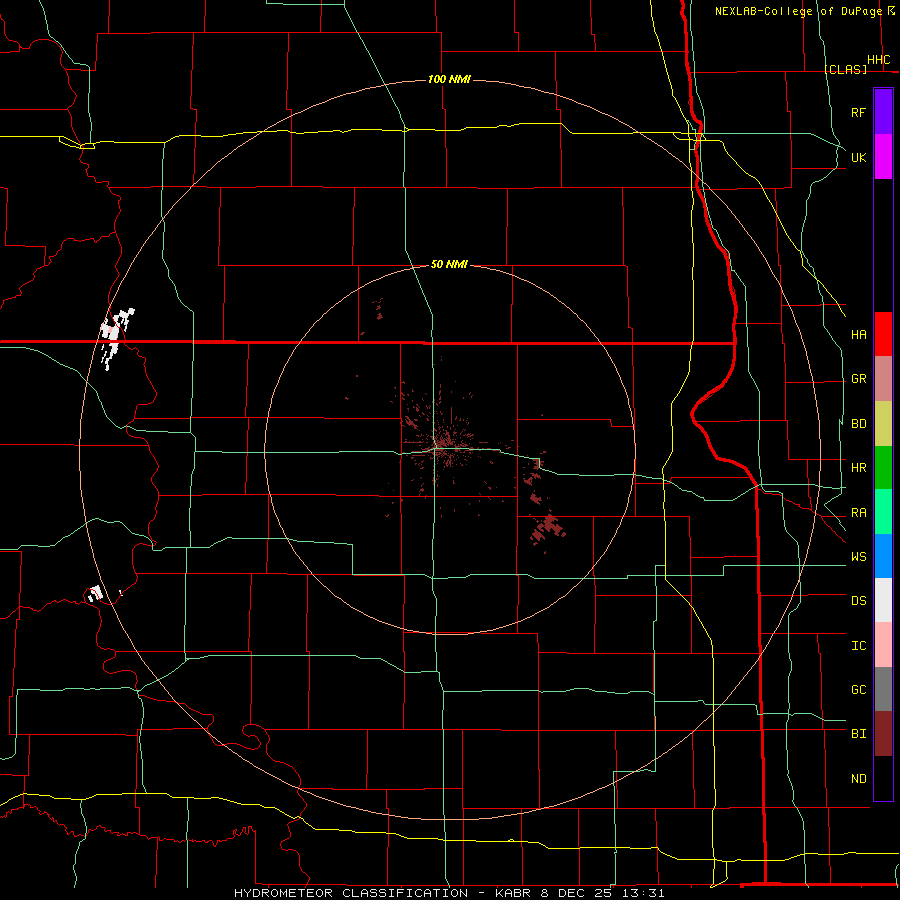Screen dimensions: 900x900
Task: Click the RA mint-green legend swatch
Action: tap(883, 512)
